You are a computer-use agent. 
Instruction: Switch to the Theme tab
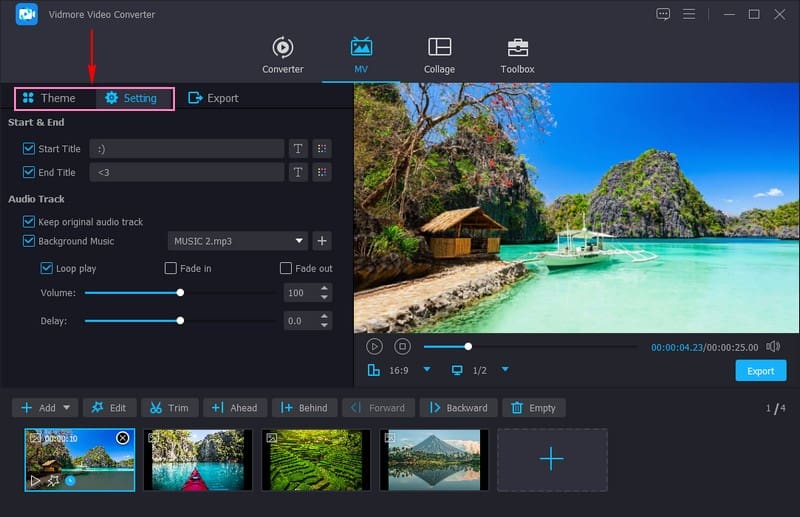coord(49,98)
